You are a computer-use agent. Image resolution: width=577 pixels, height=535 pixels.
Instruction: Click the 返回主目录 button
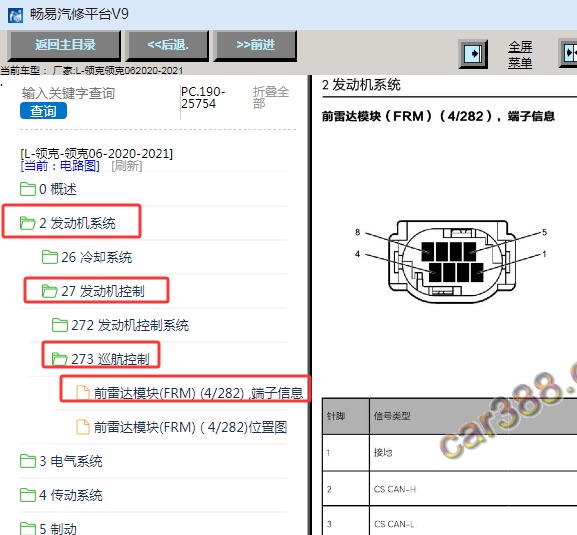pos(65,45)
